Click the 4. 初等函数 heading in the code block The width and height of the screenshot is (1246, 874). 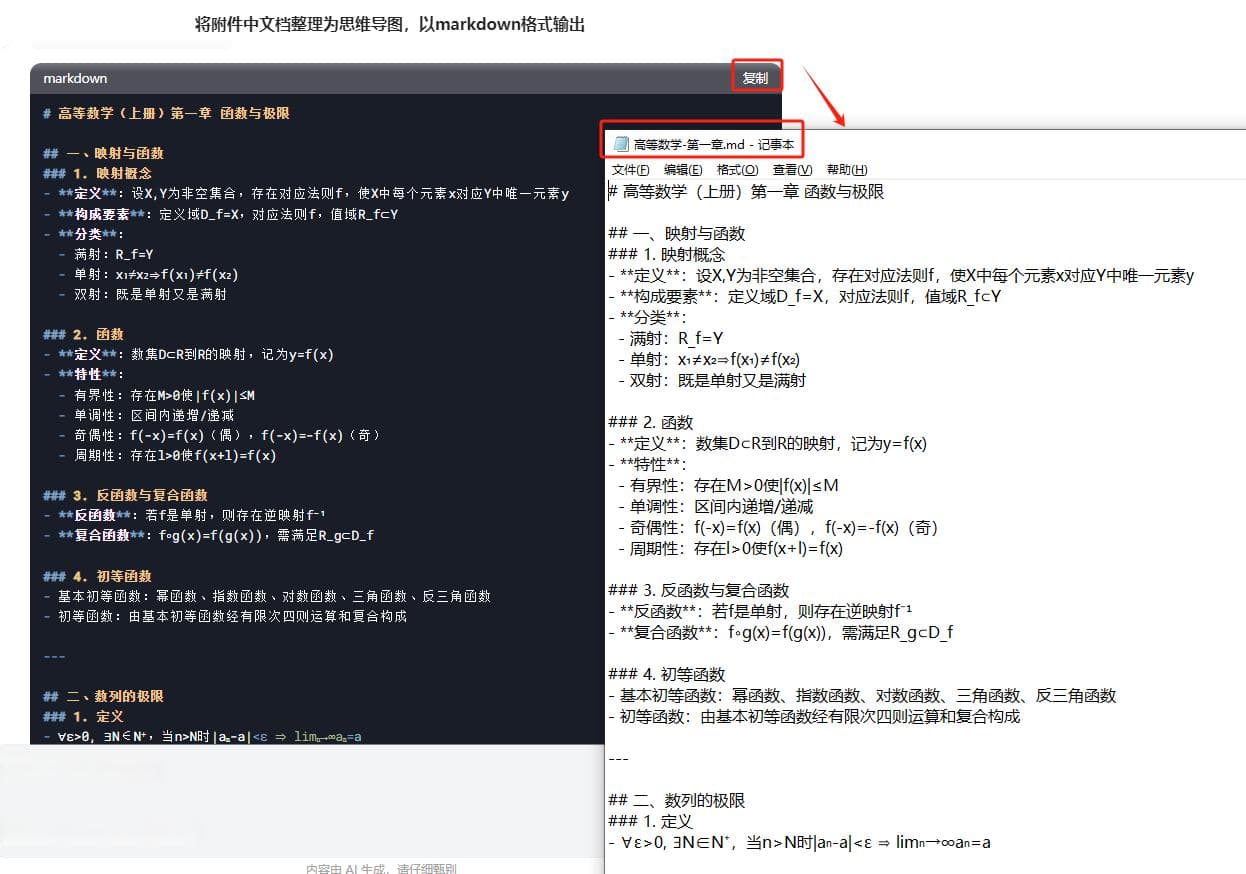[x=97, y=576]
